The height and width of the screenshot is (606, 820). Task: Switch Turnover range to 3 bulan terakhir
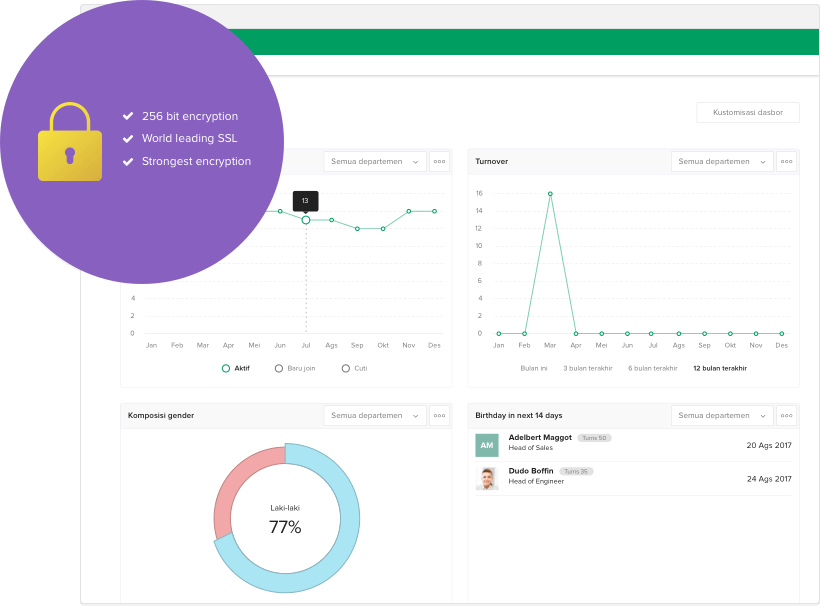coord(588,369)
